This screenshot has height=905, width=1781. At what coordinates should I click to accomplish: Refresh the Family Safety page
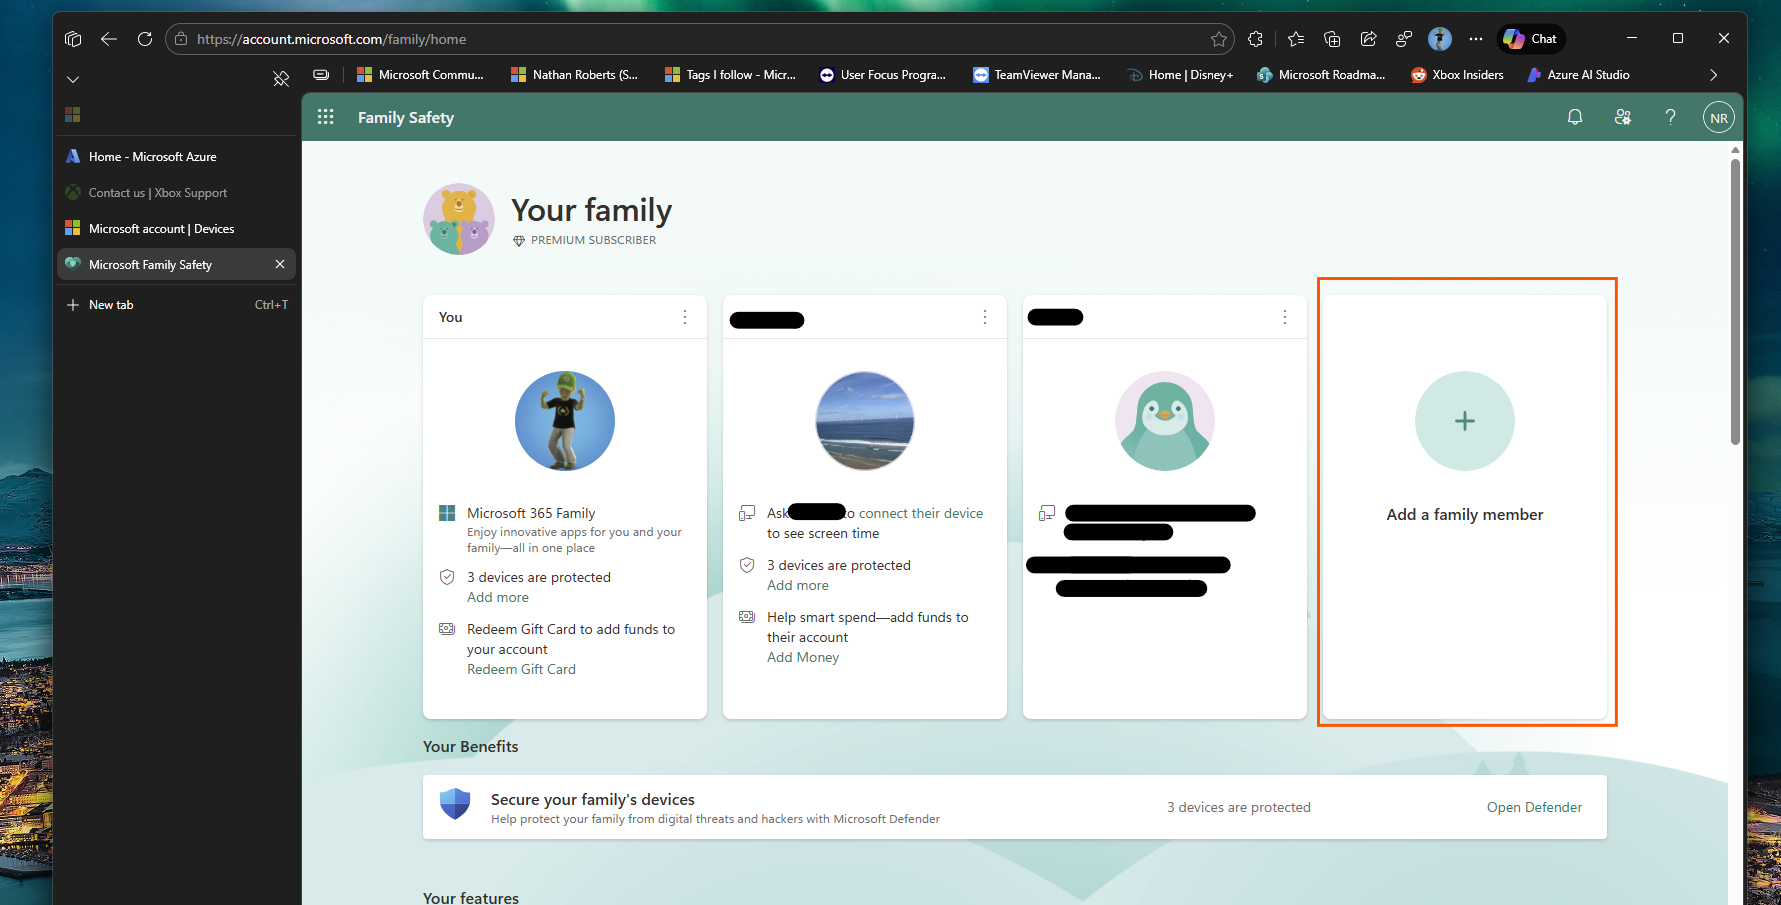(x=145, y=39)
